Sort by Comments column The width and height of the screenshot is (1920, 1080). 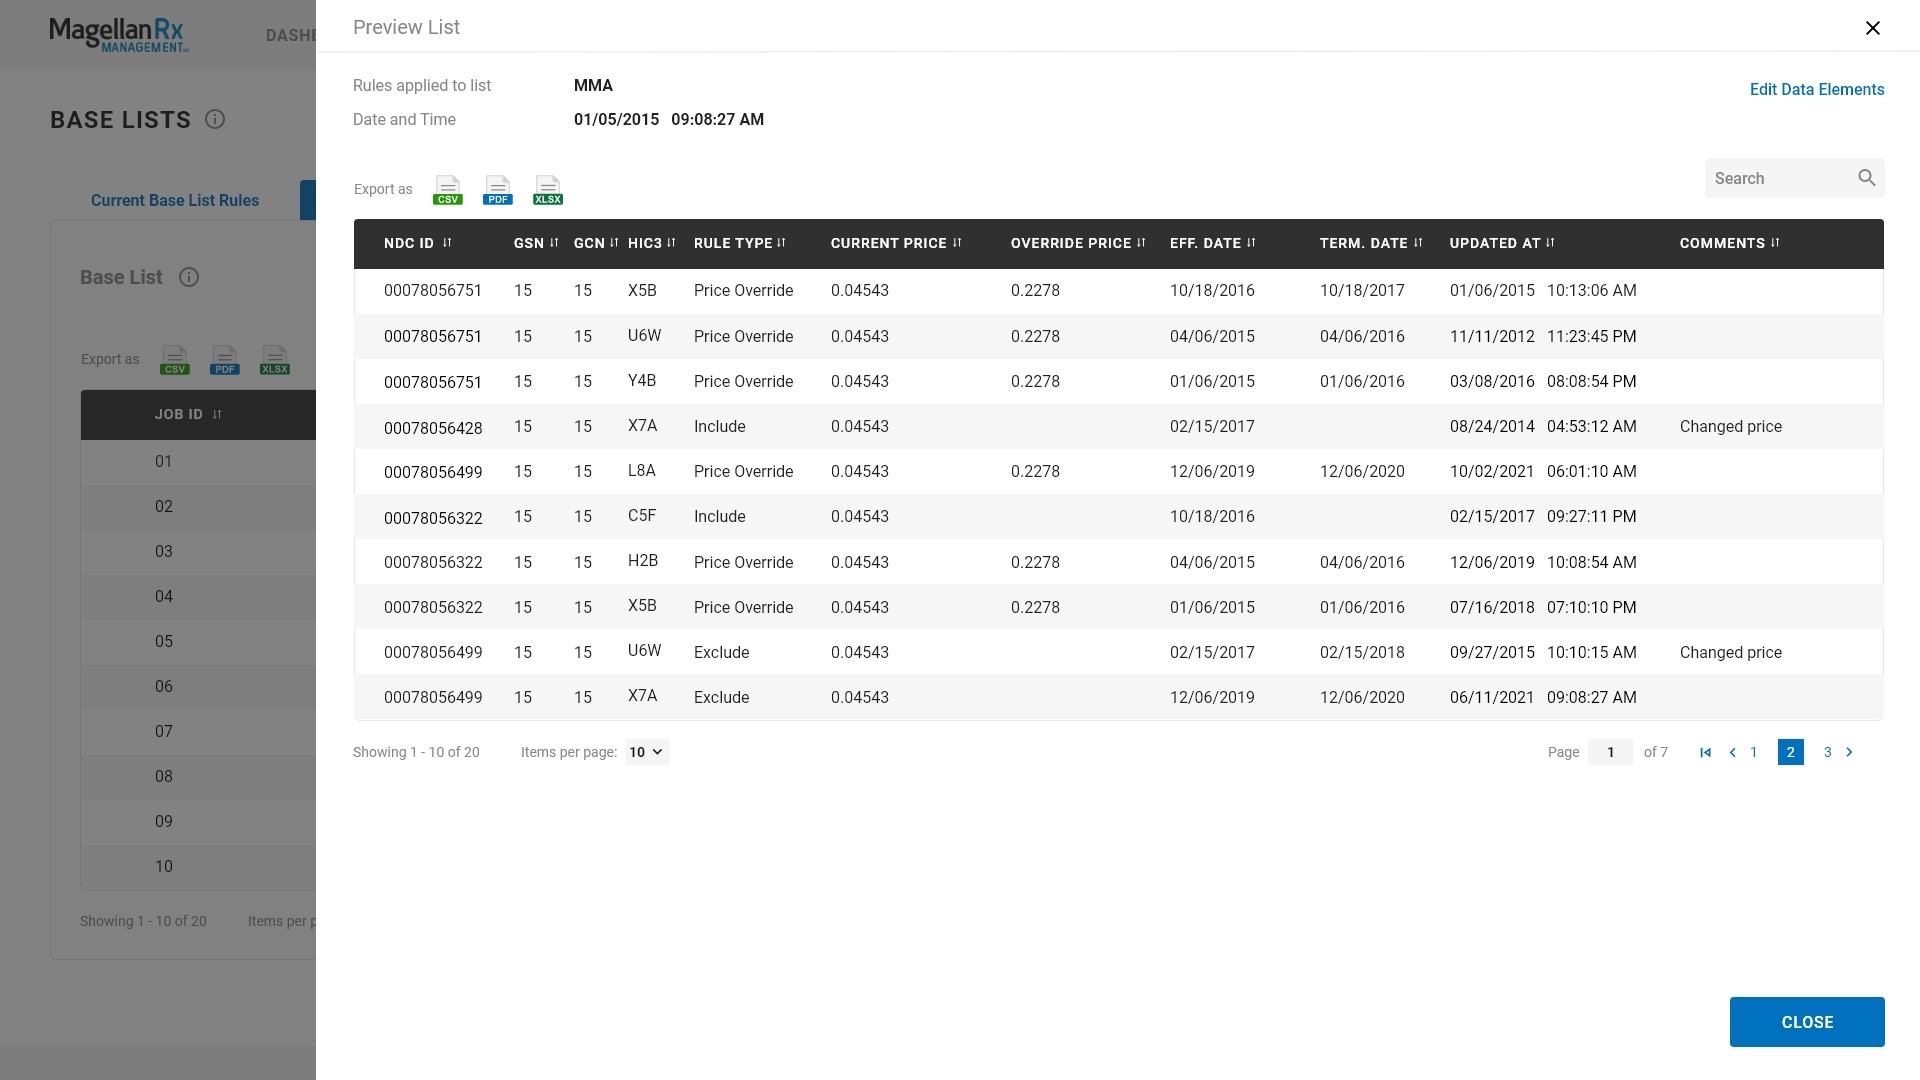tap(1775, 243)
